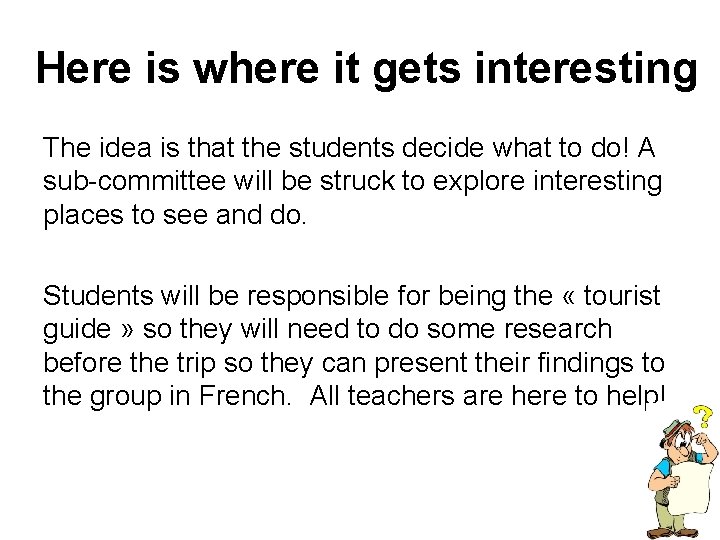
Task: Click the confused tourist cartoon image
Action: point(683,472)
